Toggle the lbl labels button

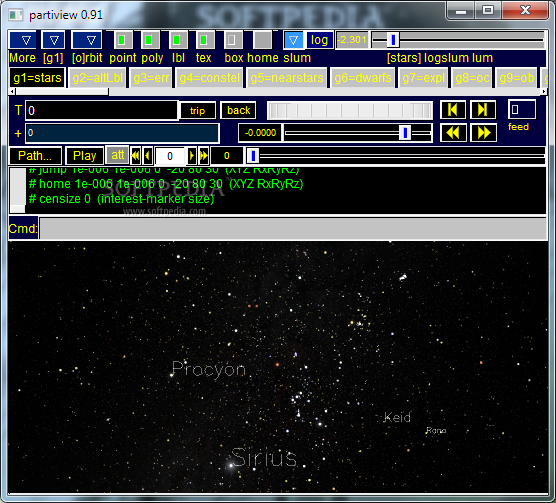(x=178, y=40)
